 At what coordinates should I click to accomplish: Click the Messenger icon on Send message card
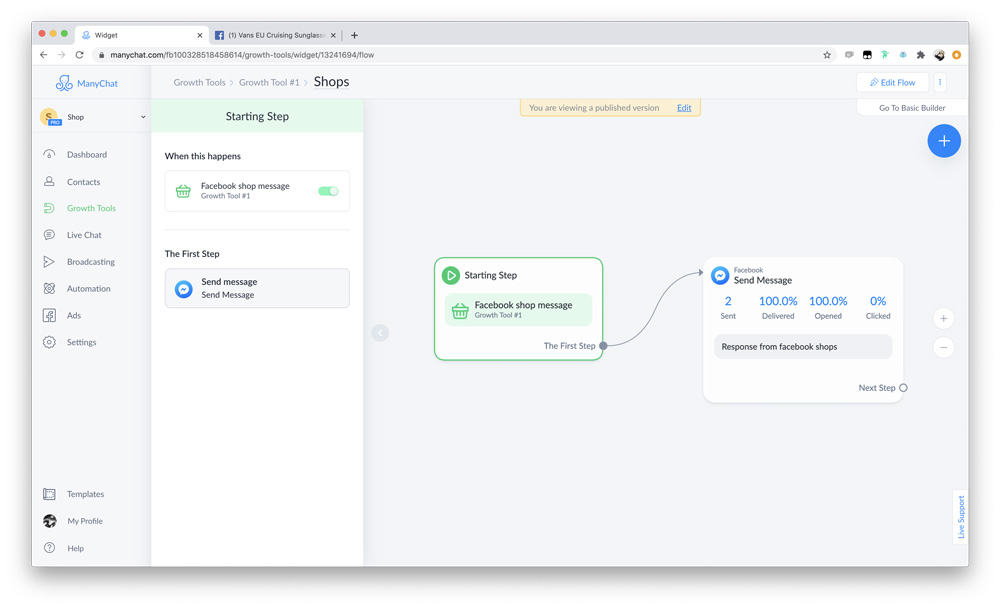184,288
